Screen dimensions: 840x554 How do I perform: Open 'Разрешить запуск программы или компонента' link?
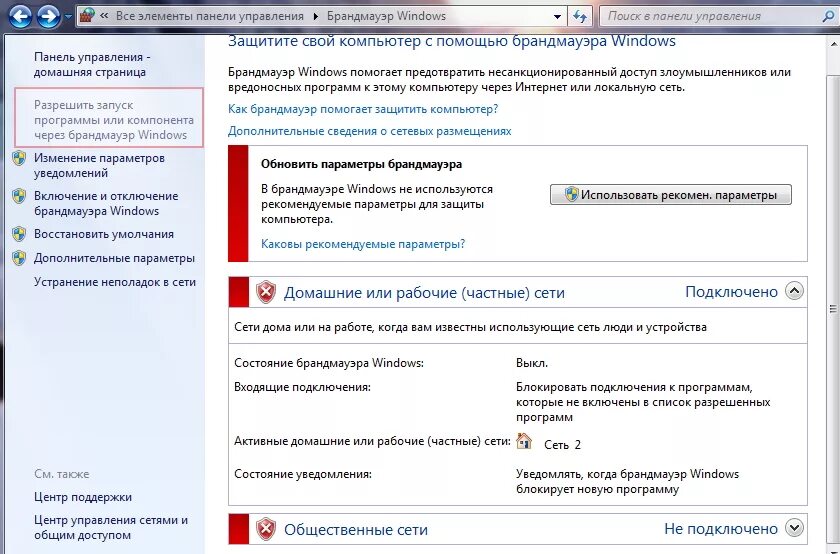[114, 119]
